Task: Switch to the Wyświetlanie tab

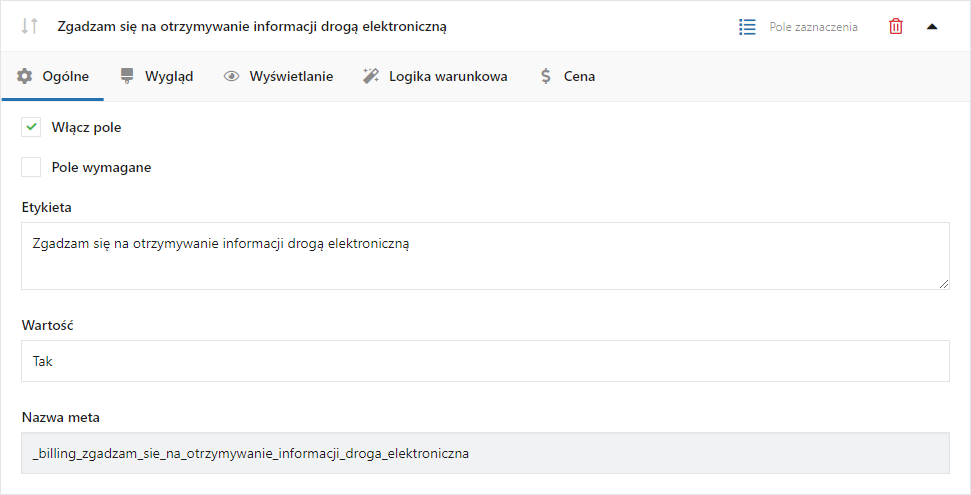Action: point(279,76)
